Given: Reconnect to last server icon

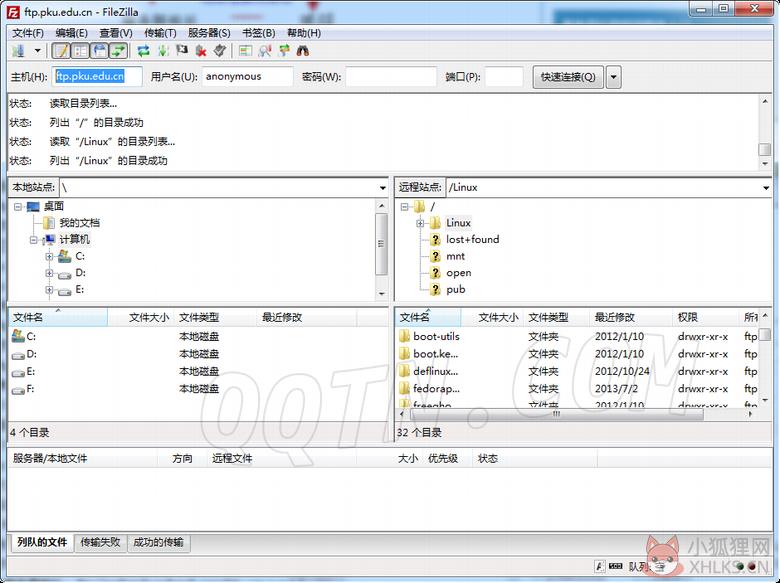Looking at the screenshot, I should pyautogui.click(x=220, y=51).
